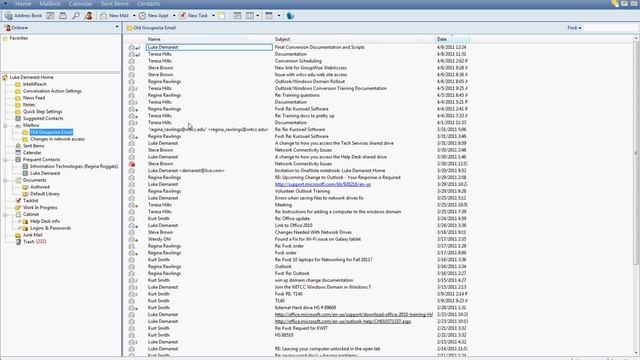Select the Old Groupwise Email folder
The height and width of the screenshot is (360, 640).
coord(51,132)
